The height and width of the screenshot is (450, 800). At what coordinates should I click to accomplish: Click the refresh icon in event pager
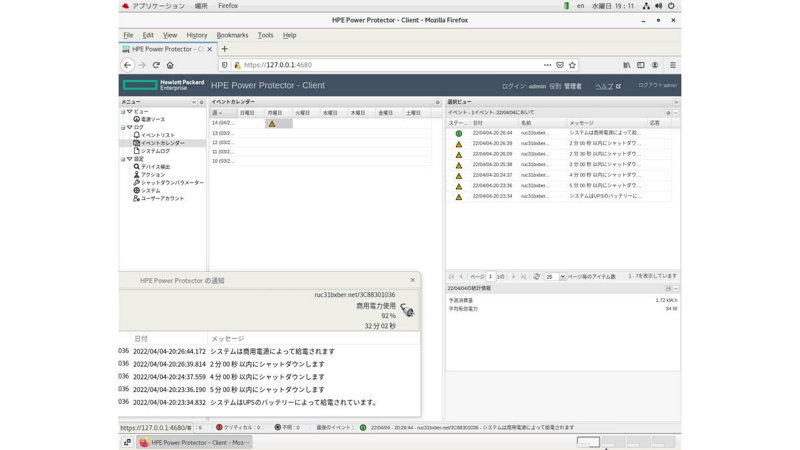[x=537, y=276]
